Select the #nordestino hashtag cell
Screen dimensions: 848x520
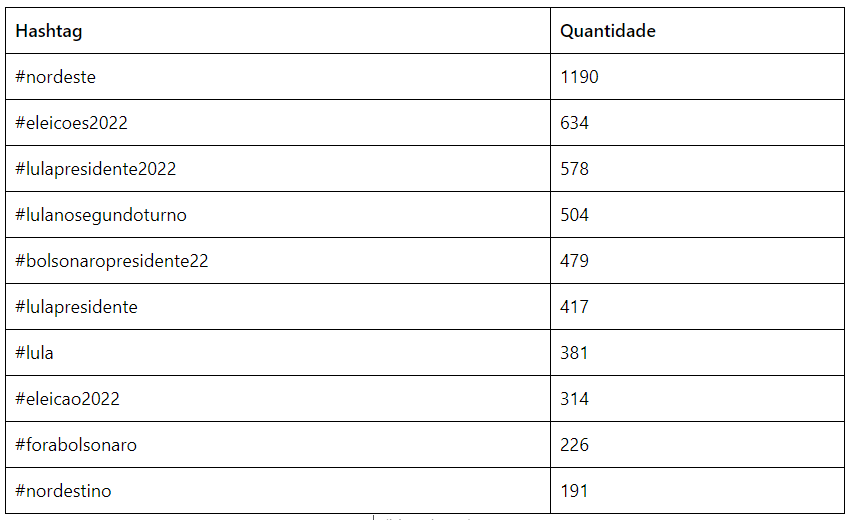pyautogui.click(x=64, y=491)
